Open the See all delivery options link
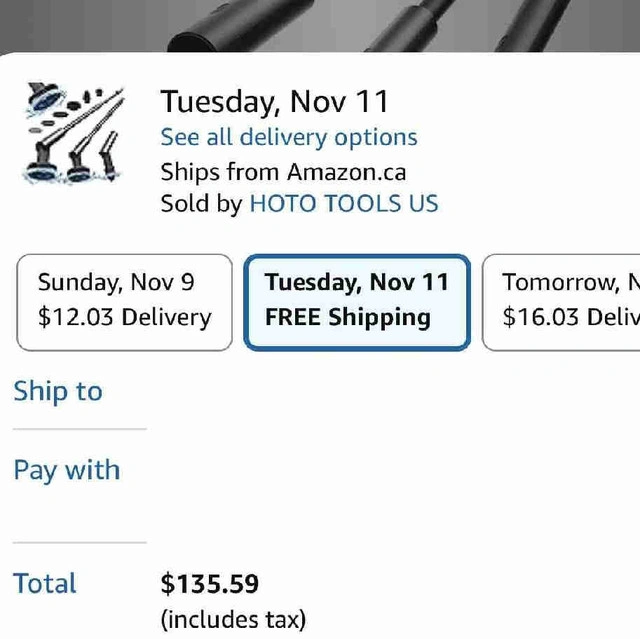This screenshot has height=639, width=640. [x=289, y=137]
